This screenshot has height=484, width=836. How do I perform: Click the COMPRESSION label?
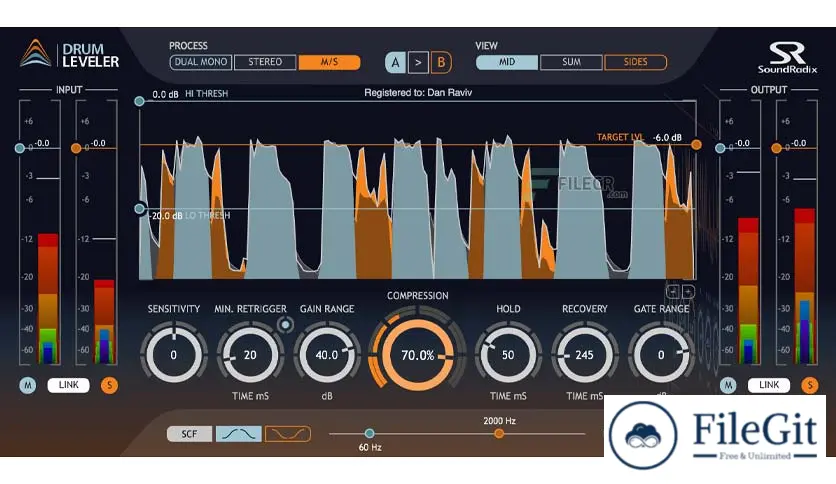[x=417, y=295]
